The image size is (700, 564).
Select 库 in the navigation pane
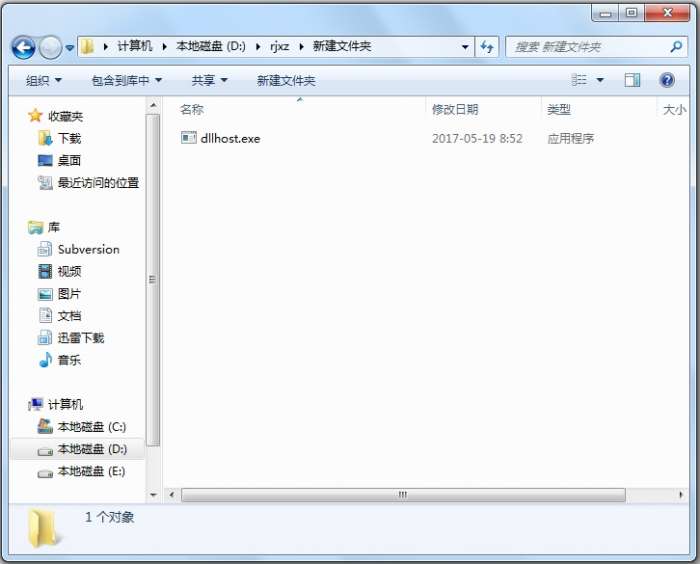[x=54, y=227]
